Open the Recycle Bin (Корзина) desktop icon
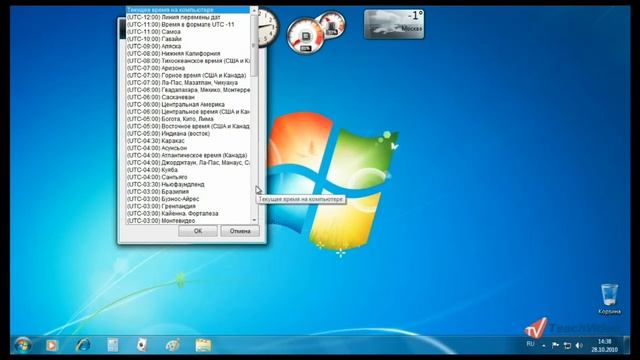640x360 pixels. pyautogui.click(x=609, y=299)
